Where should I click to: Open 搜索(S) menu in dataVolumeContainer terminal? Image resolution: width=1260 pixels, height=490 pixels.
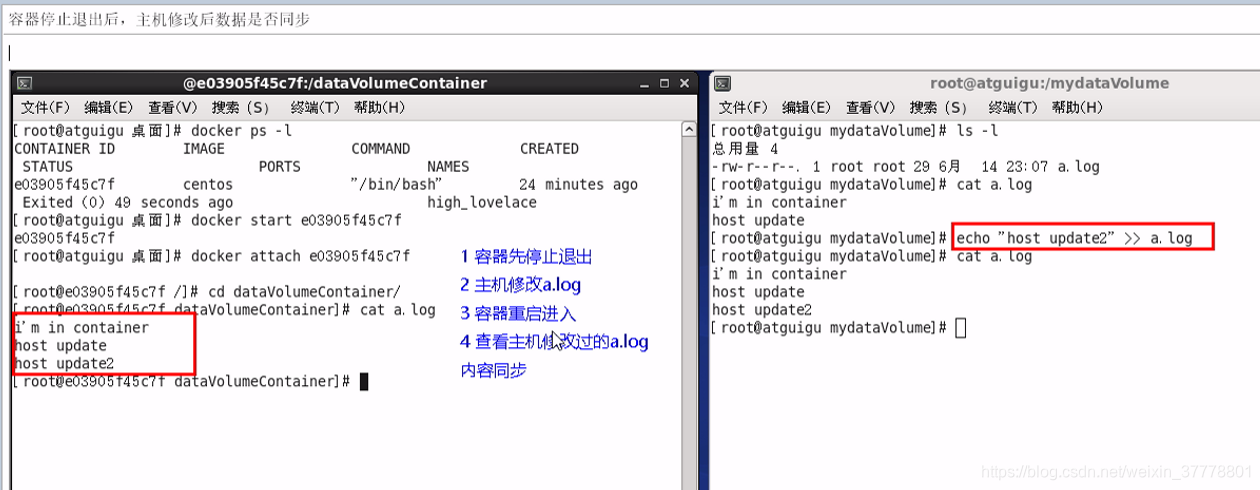(241, 107)
